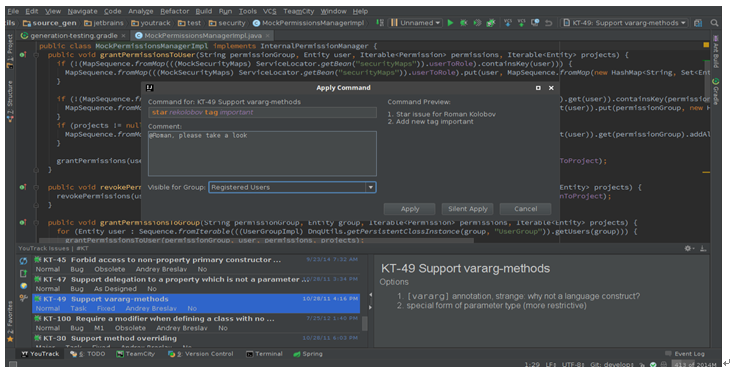Click the undo revert arrow in toolbar
Viewport: 736px width, 373px height.
(x=548, y=23)
